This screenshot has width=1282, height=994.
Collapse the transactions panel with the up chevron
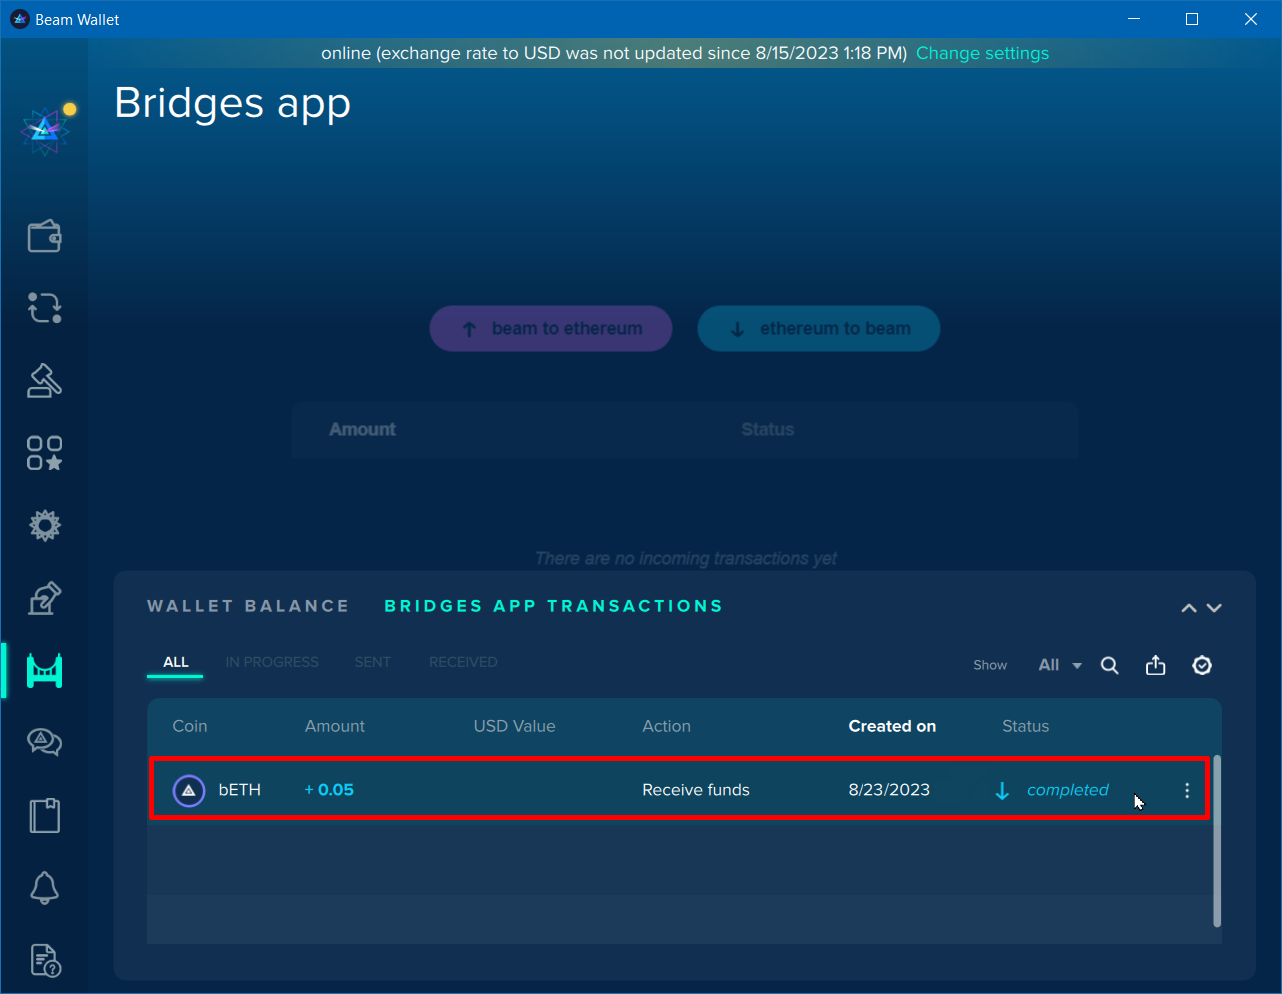(x=1188, y=608)
